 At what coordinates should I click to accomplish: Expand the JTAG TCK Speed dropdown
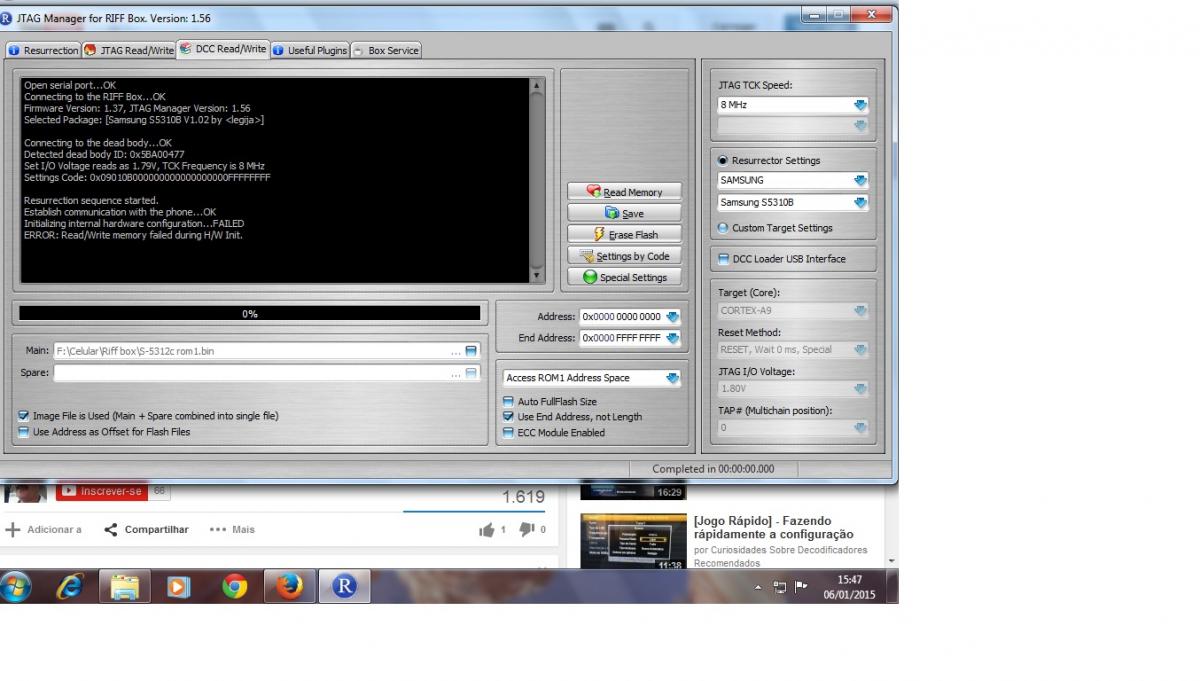coord(860,104)
